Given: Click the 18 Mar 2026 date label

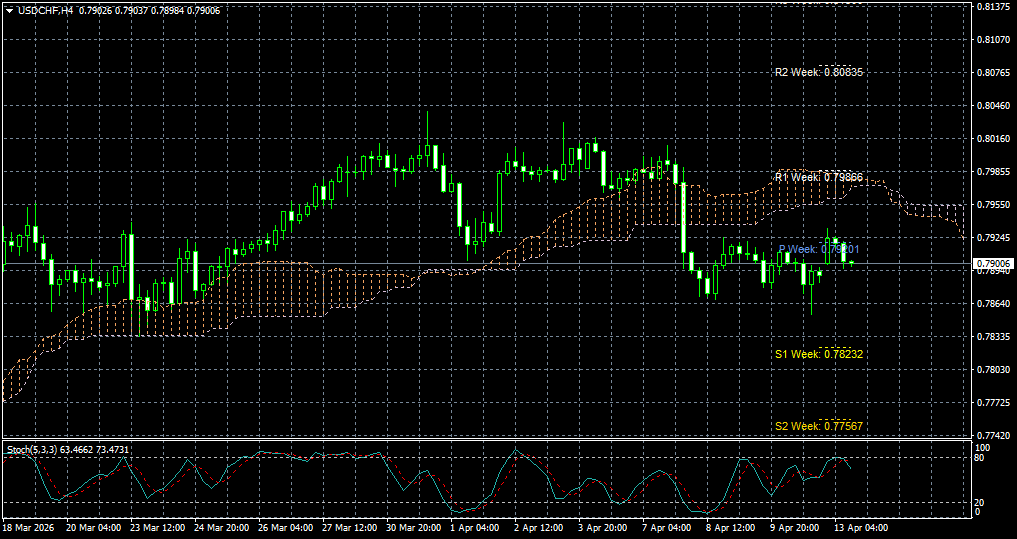Looking at the screenshot, I should (x=30, y=528).
